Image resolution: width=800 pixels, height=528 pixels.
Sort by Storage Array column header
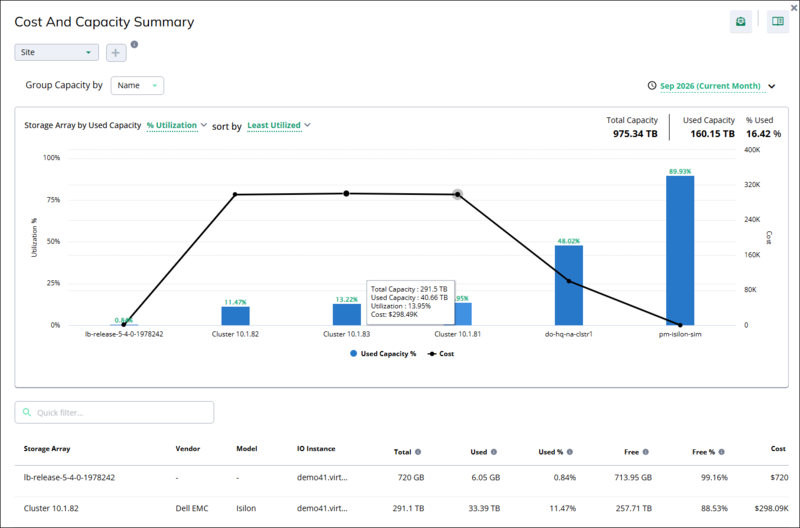(x=47, y=449)
